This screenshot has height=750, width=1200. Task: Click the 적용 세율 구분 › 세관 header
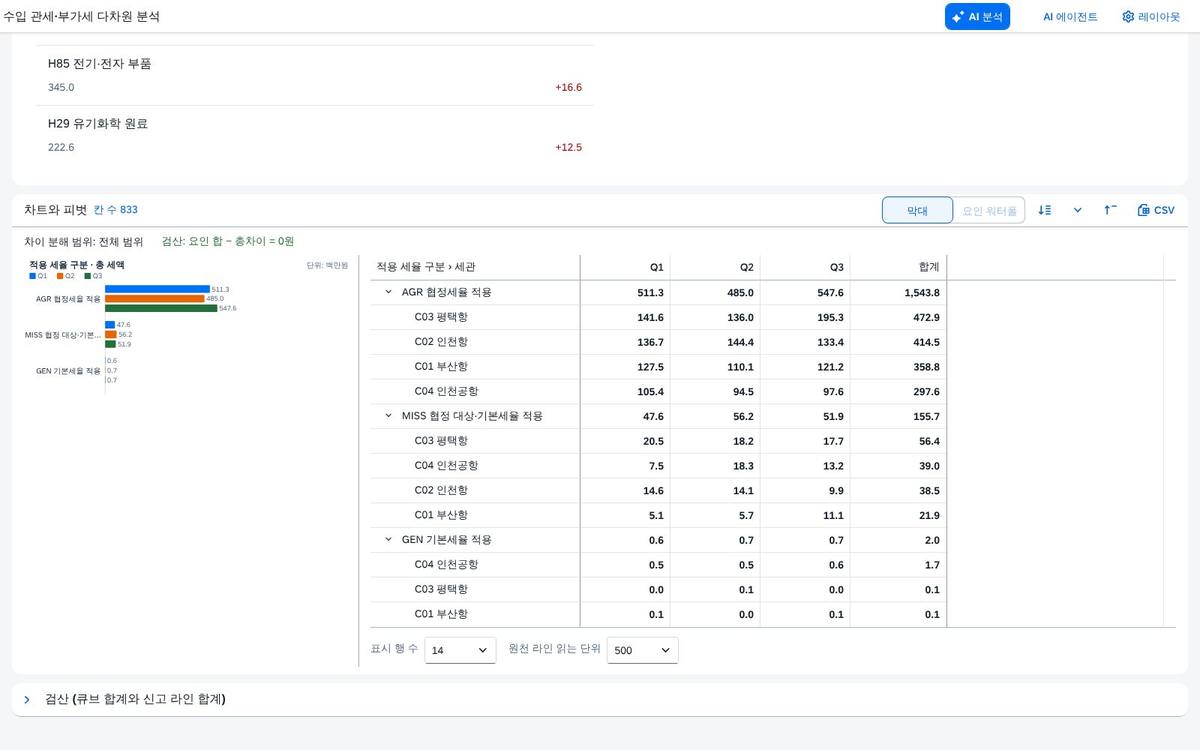(475, 267)
